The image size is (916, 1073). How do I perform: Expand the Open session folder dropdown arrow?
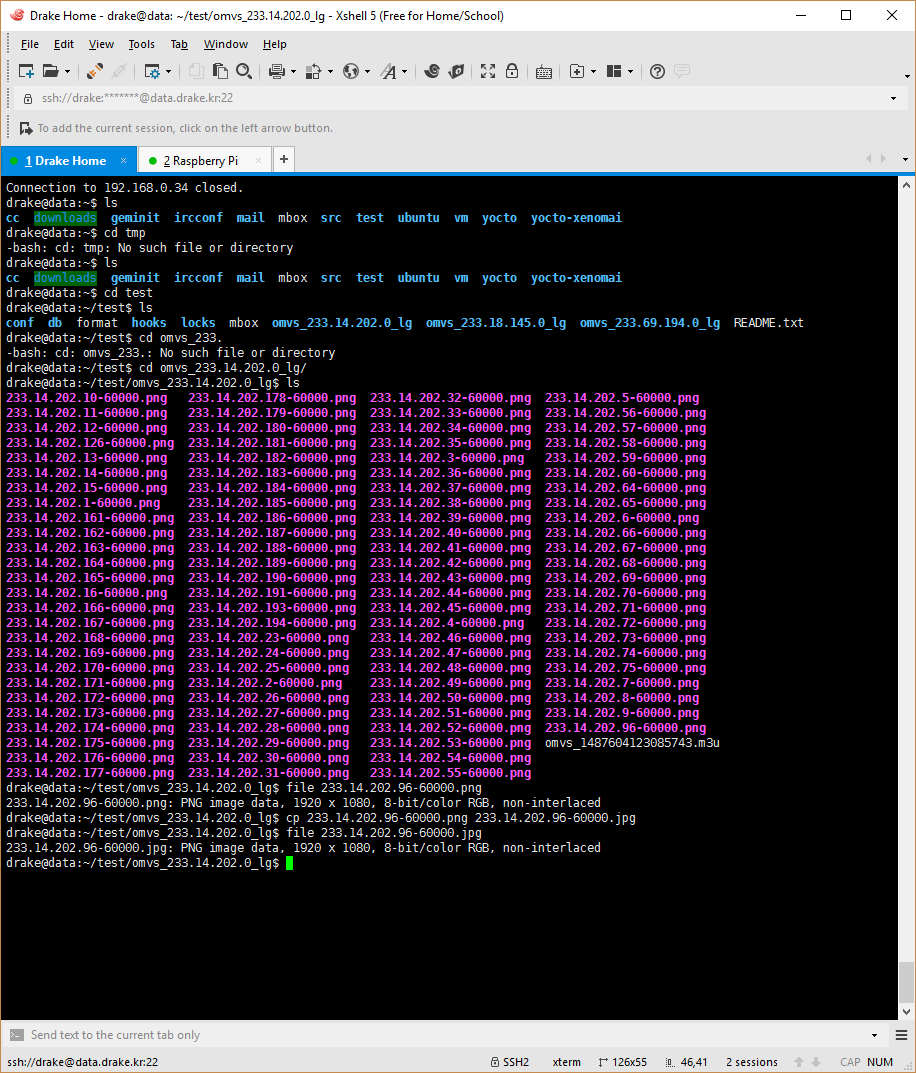(67, 71)
